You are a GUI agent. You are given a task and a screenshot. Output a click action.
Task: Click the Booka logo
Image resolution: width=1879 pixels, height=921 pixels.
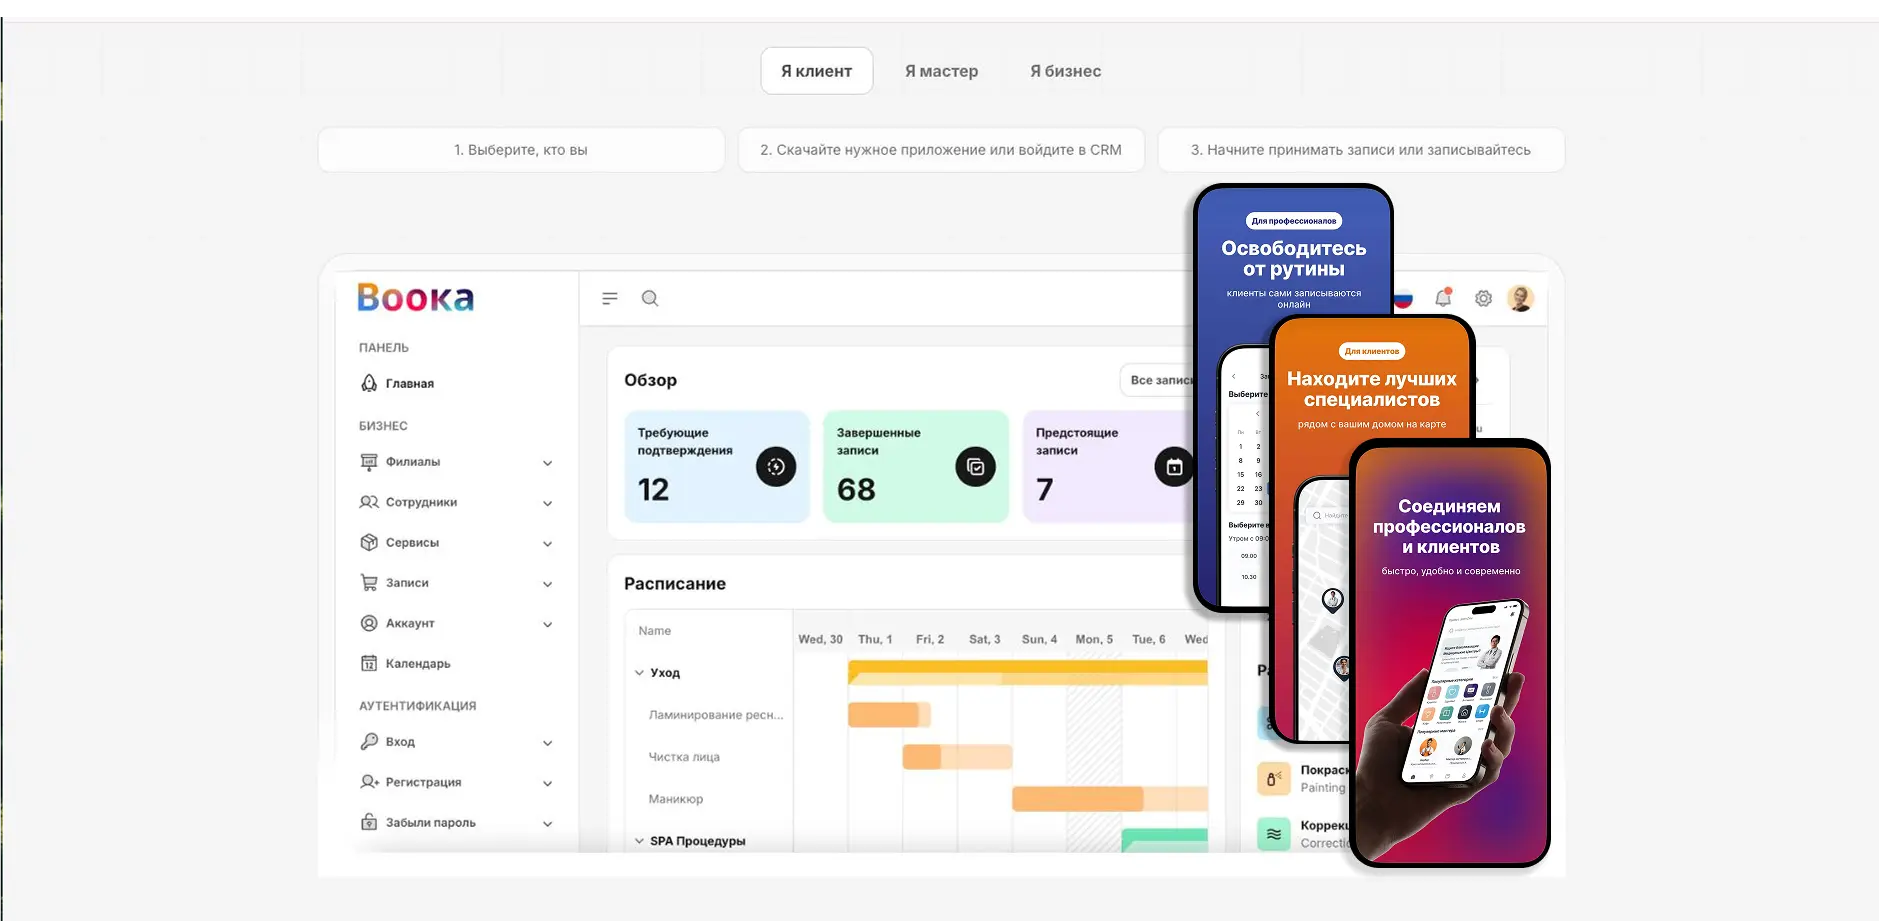(415, 298)
